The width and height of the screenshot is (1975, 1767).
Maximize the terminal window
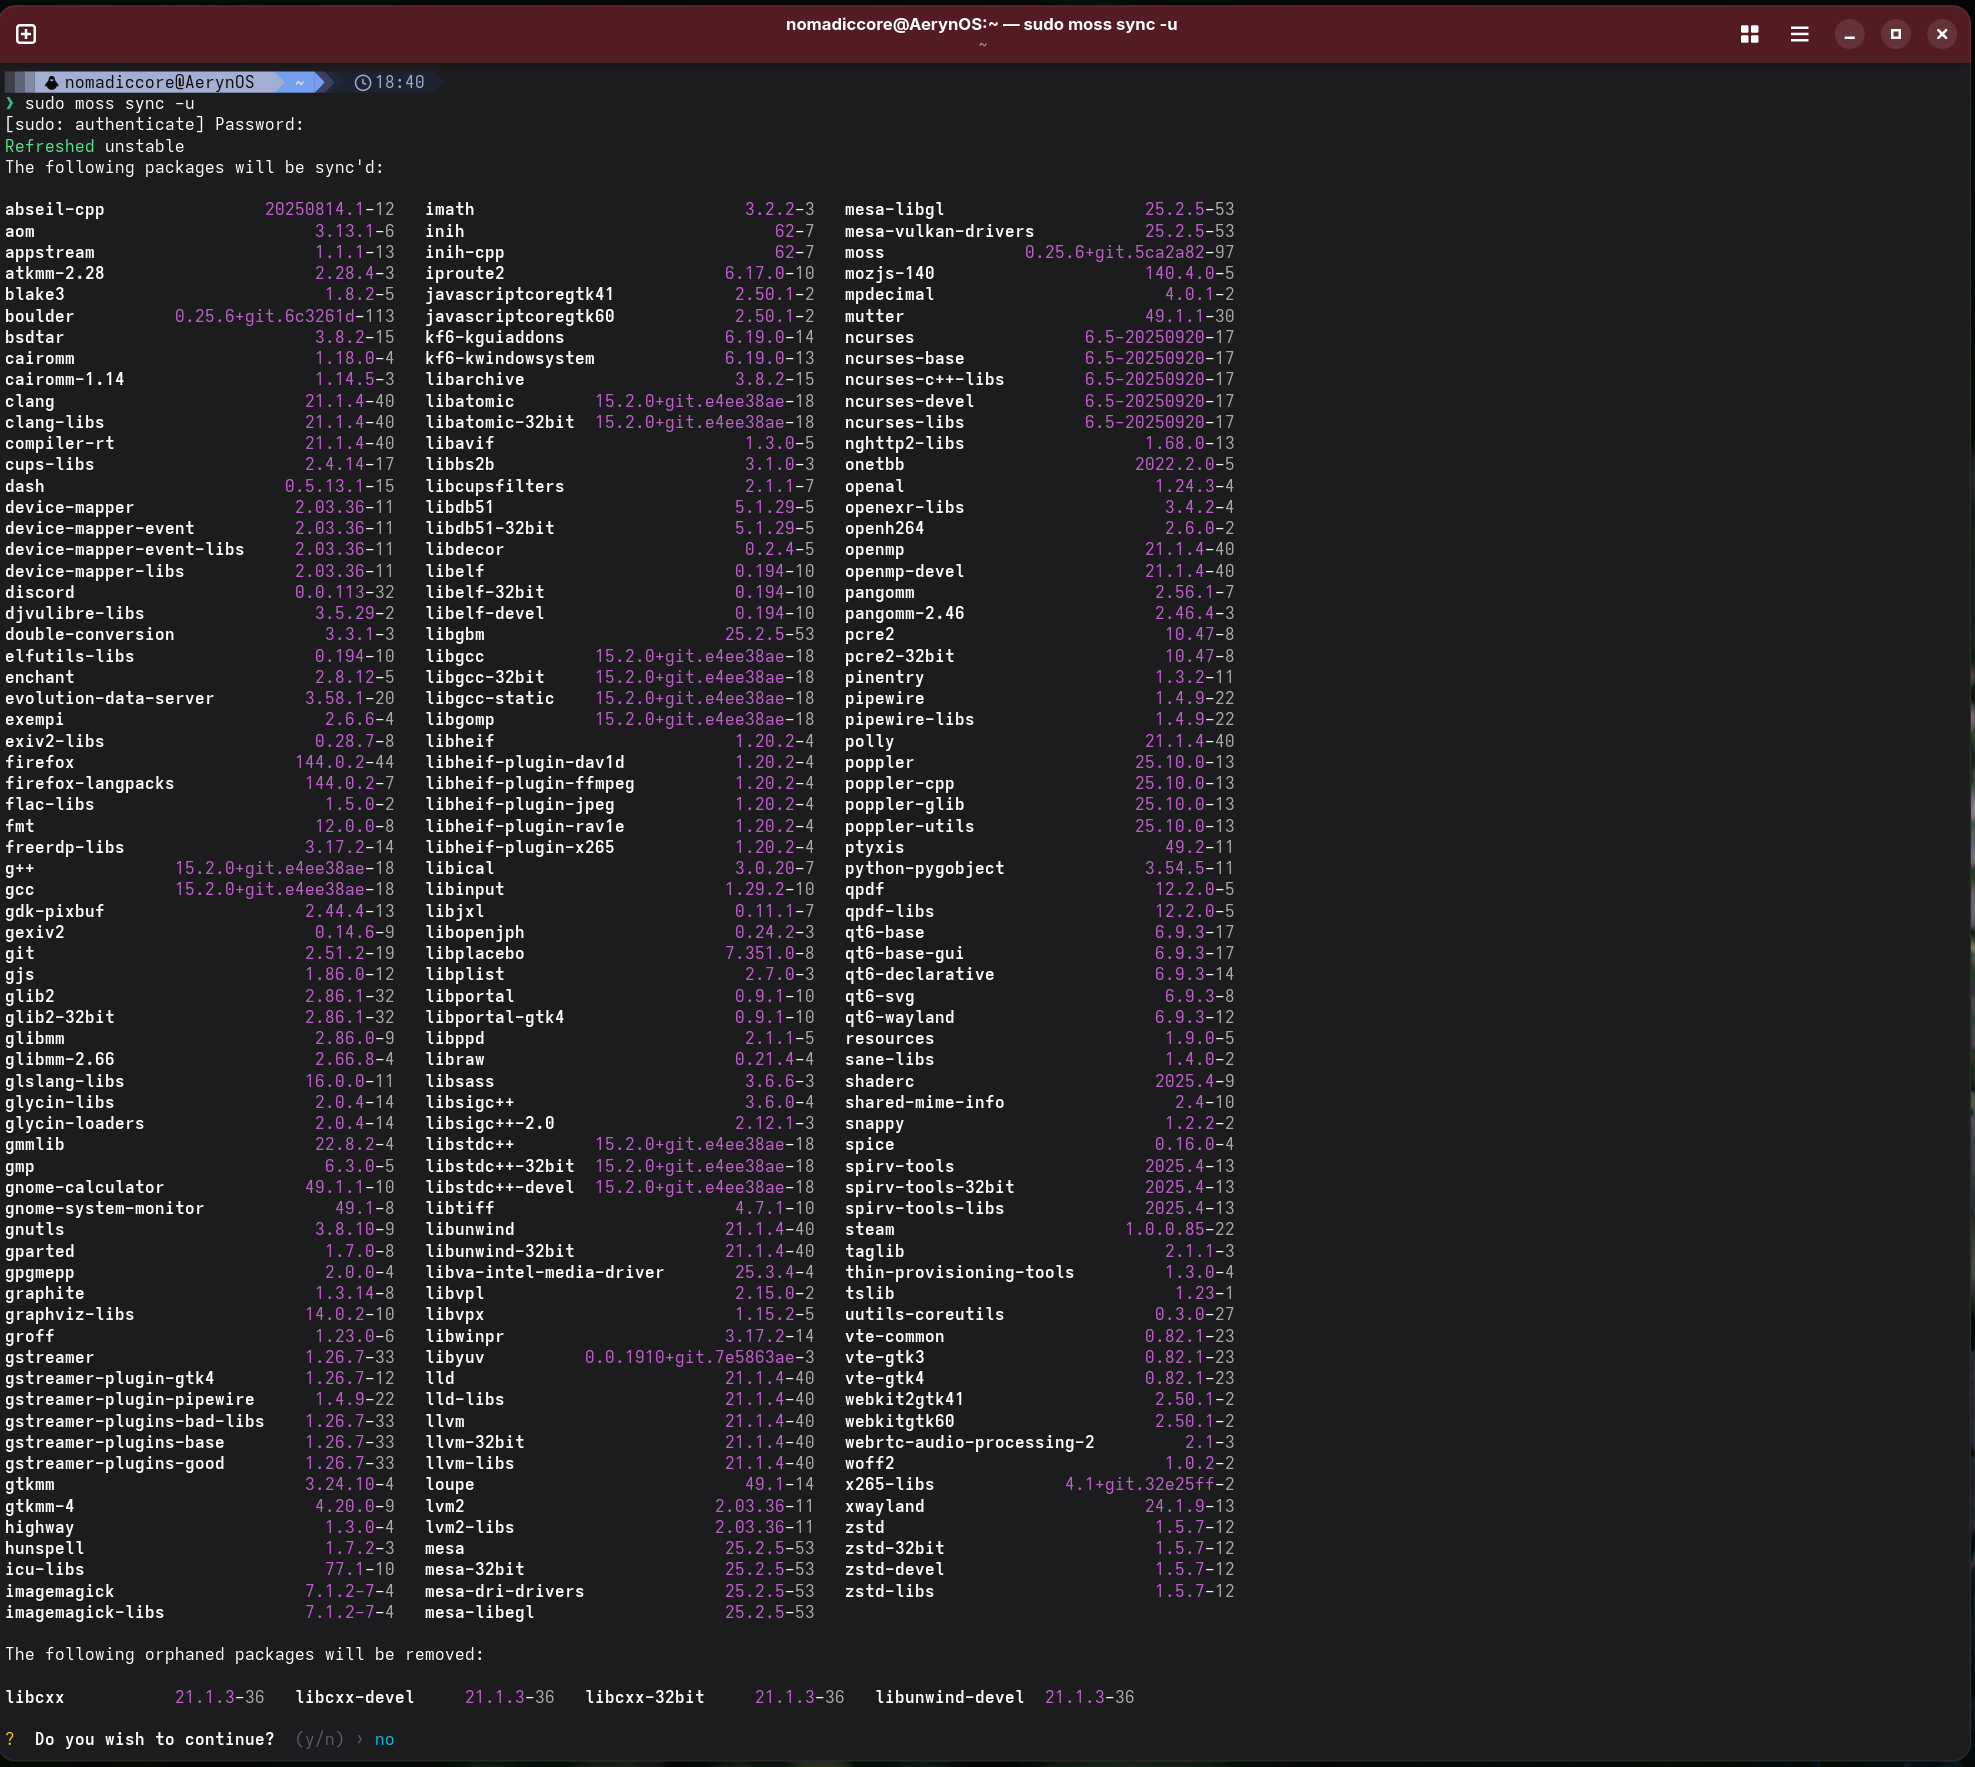[x=1895, y=34]
